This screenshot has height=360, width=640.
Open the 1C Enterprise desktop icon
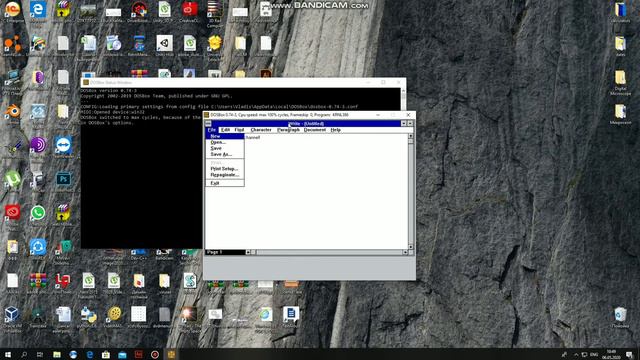click(13, 11)
